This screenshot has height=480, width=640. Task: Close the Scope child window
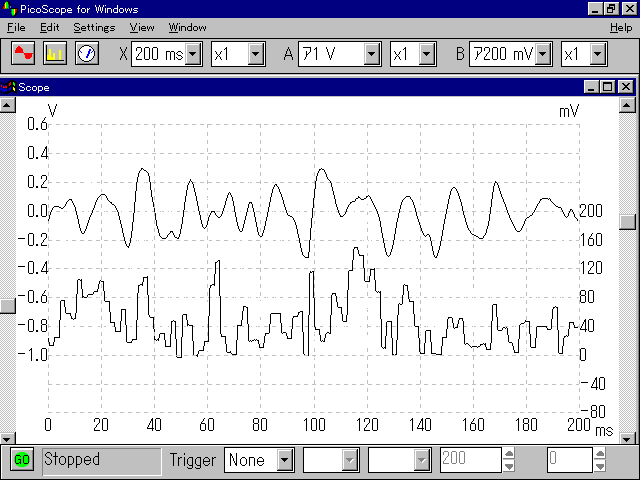pyautogui.click(x=625, y=87)
